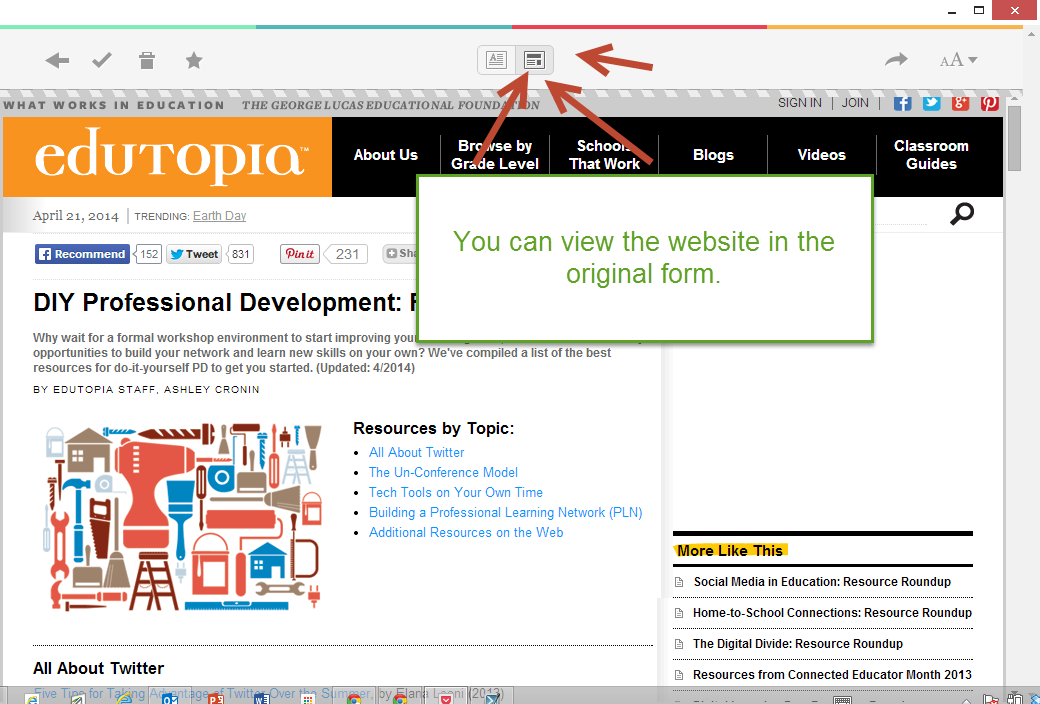
Task: Click the More Like This heading
Action: [x=730, y=551]
